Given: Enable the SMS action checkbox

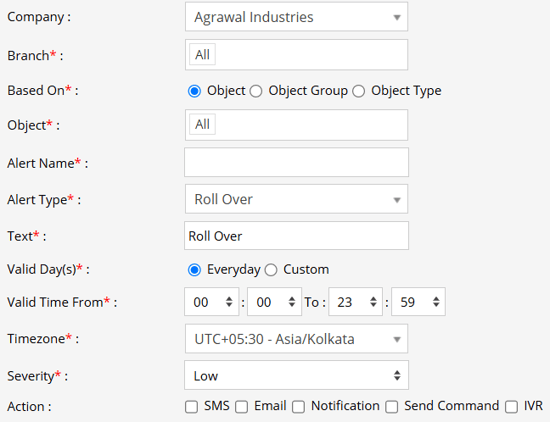Looking at the screenshot, I should (x=192, y=407).
